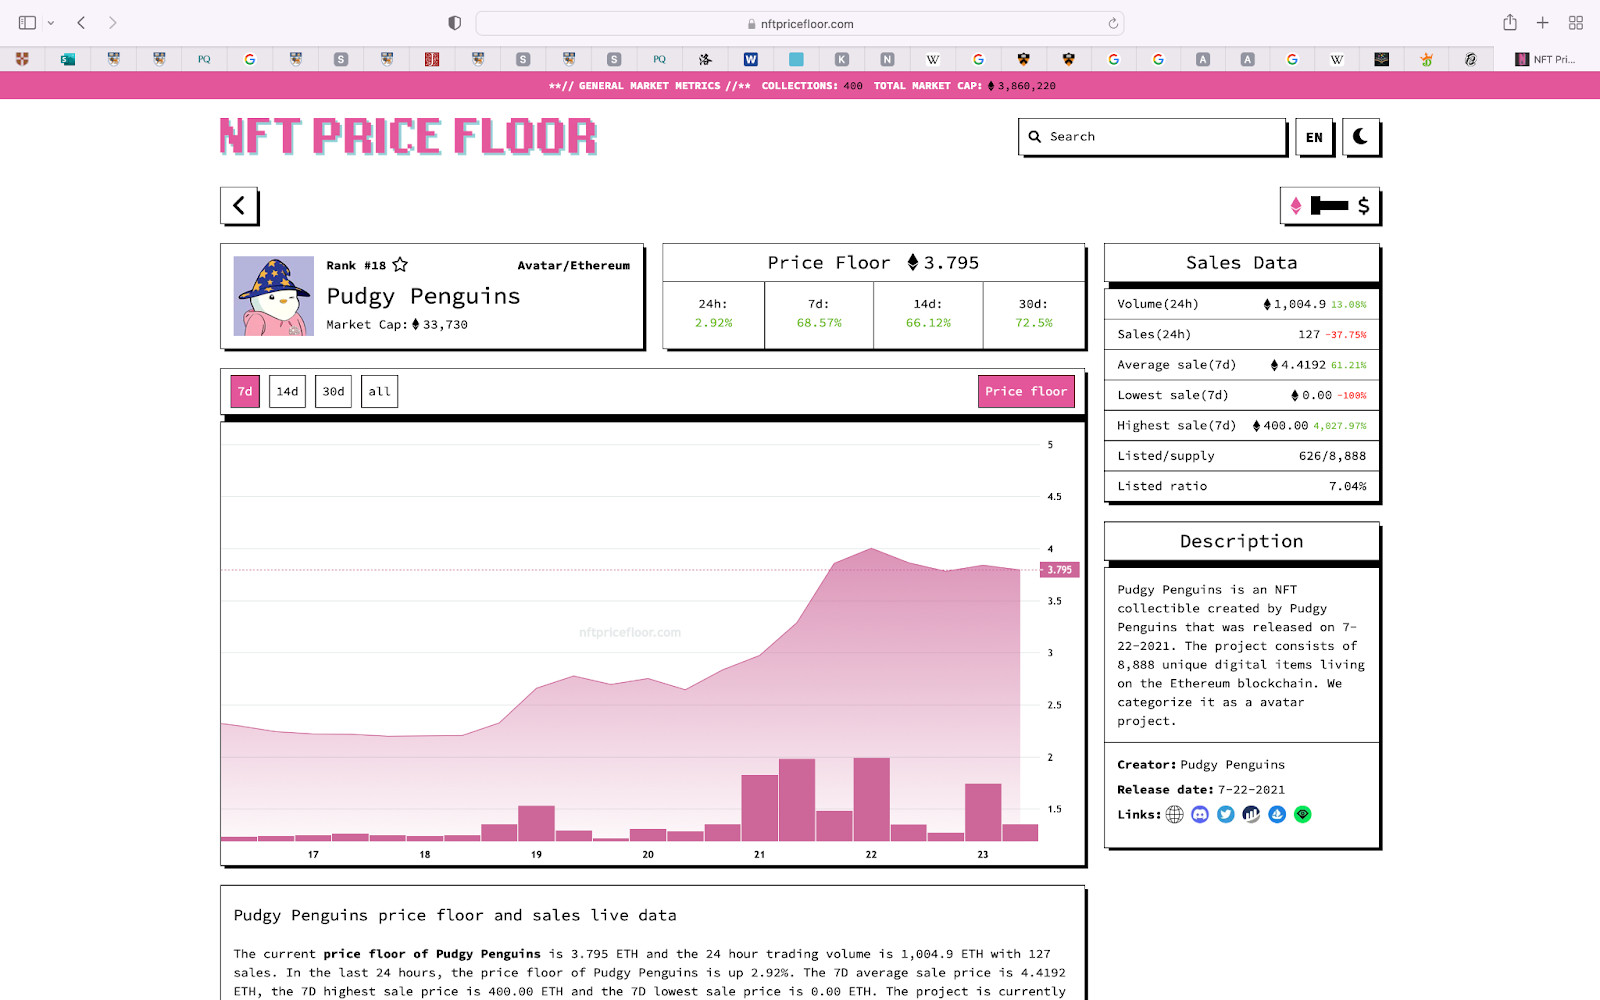The width and height of the screenshot is (1600, 1000).
Task: Toggle dark mode with the moon icon
Action: coord(1360,137)
